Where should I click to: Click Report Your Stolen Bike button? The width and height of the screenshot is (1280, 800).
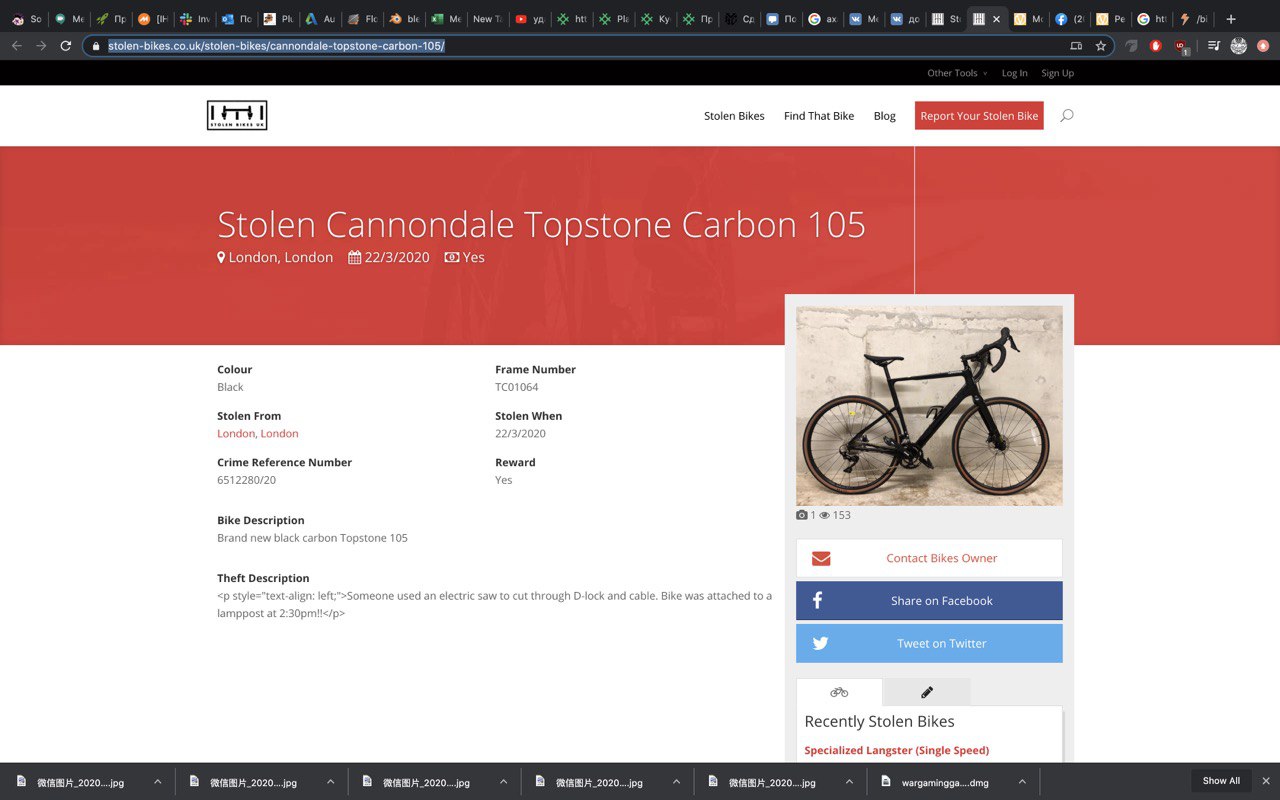[x=979, y=116]
